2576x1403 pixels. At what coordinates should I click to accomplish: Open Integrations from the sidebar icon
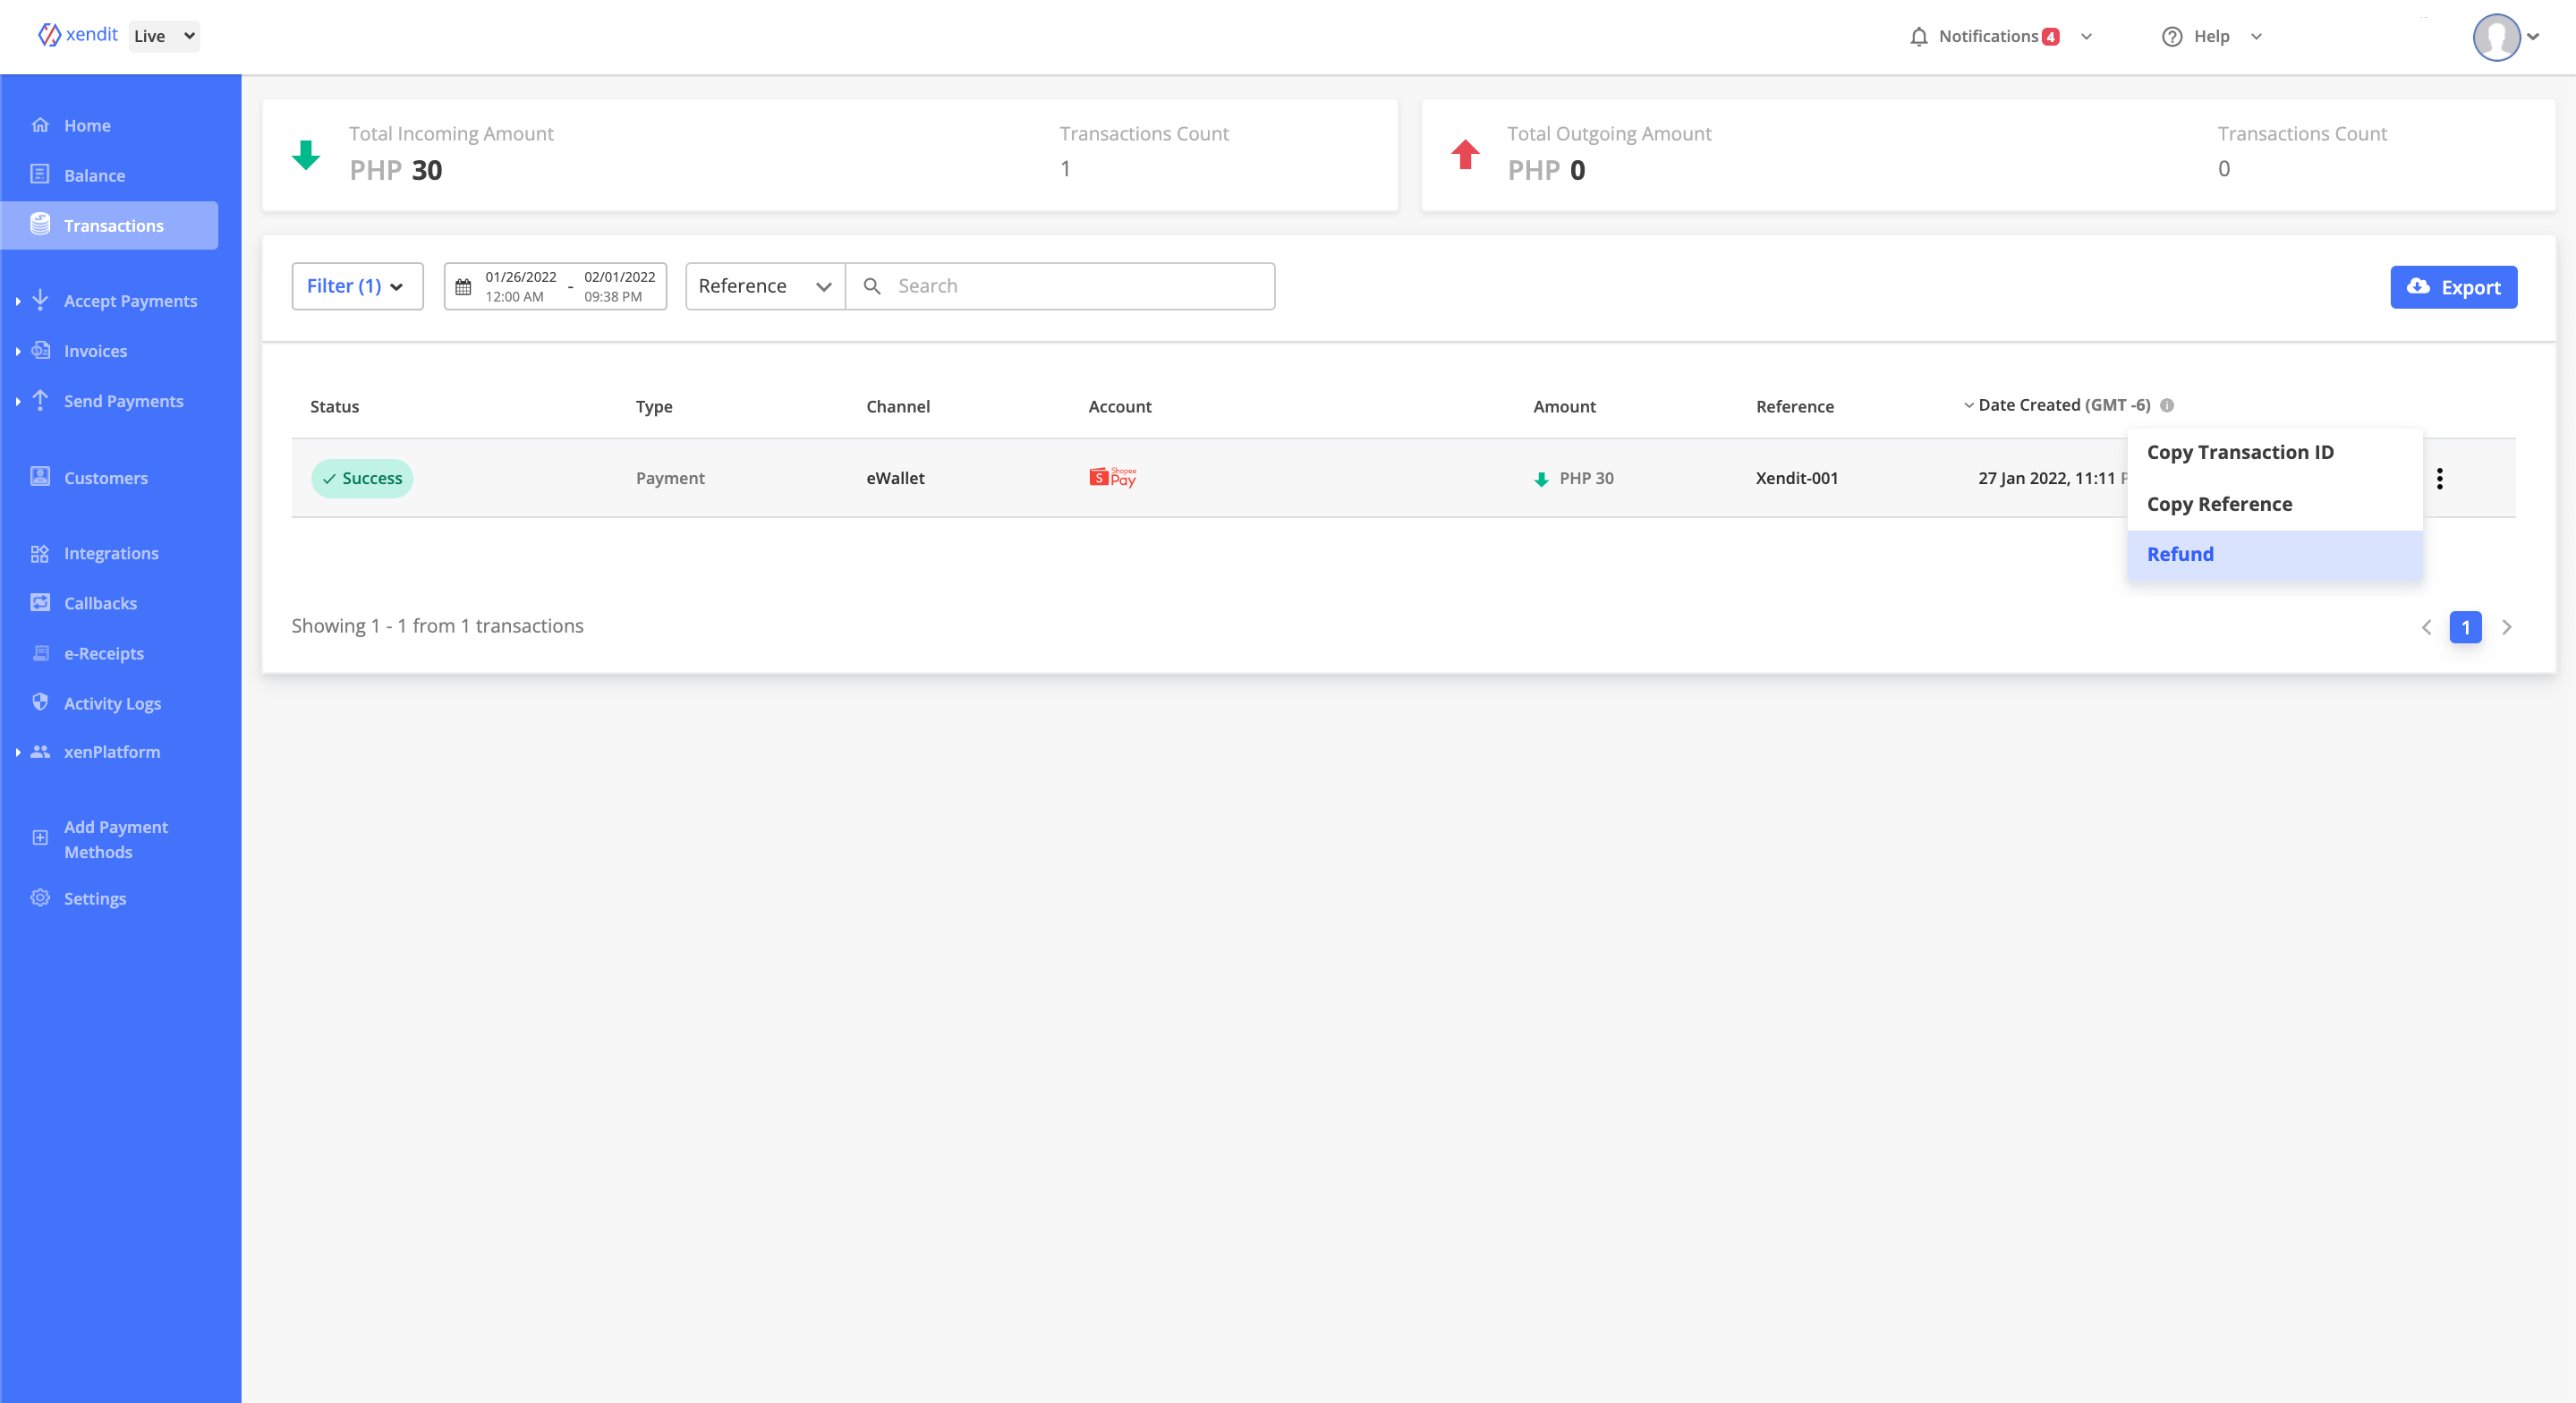(40, 553)
